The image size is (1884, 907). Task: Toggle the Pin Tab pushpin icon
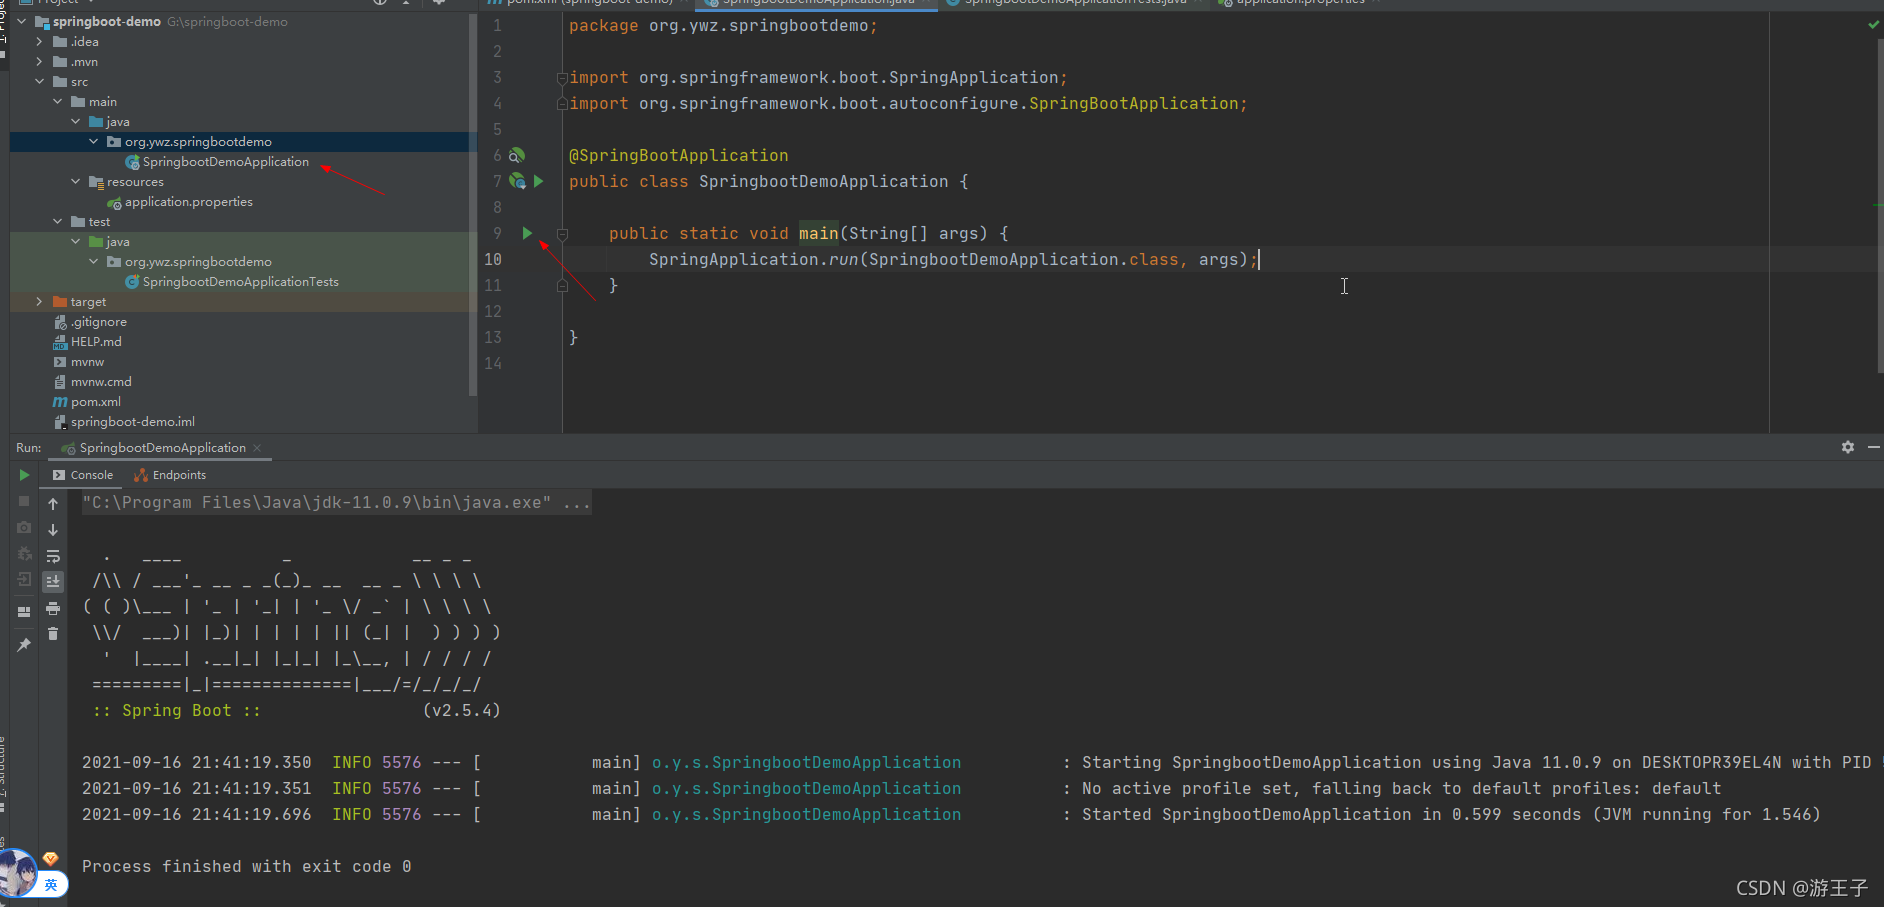click(24, 645)
